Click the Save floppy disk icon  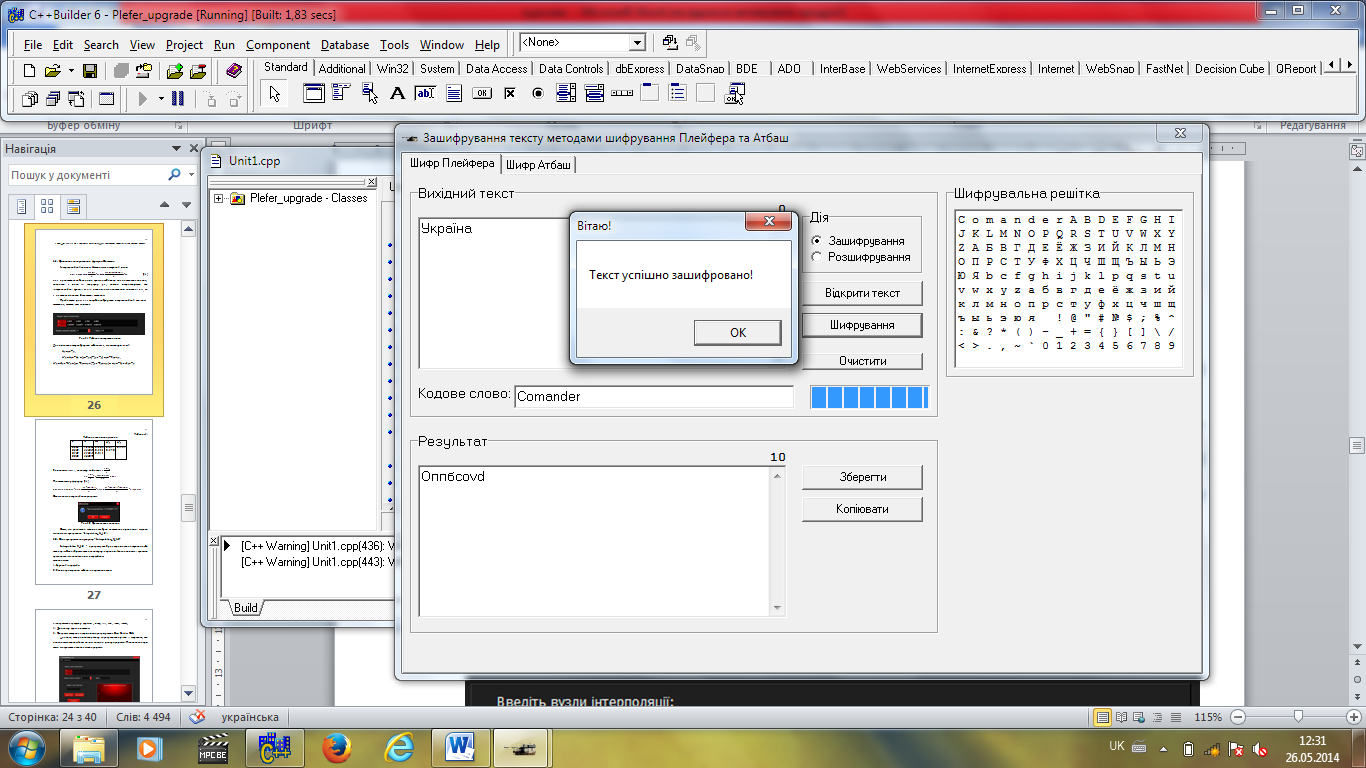click(89, 71)
